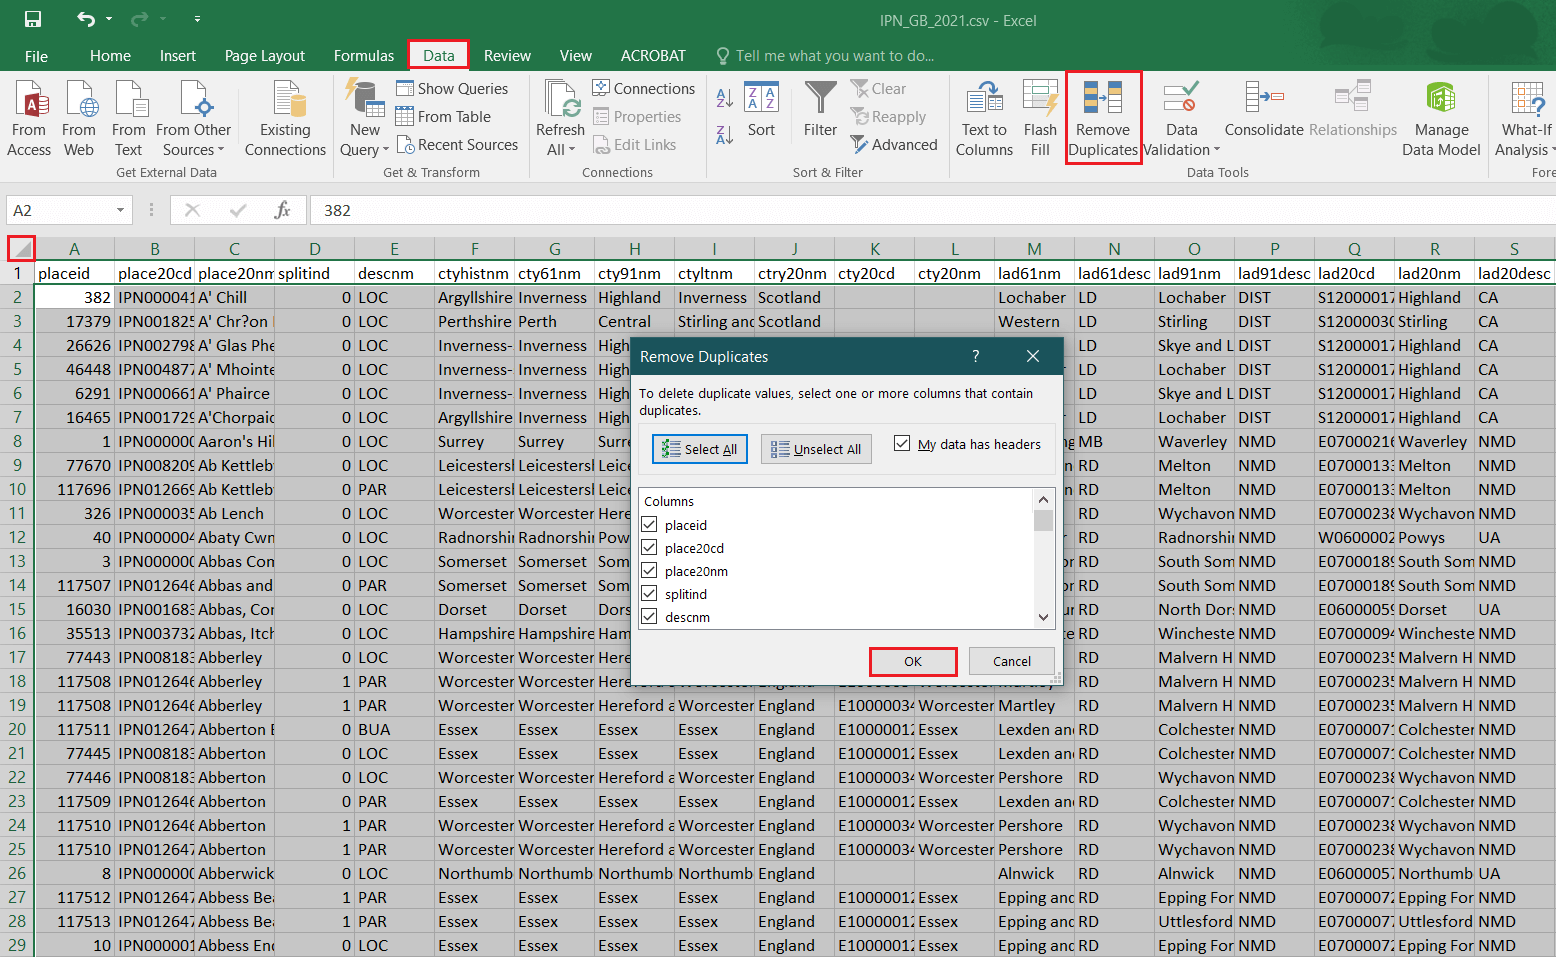Viewport: 1556px width, 957px height.
Task: Click the Select All corner of the sheet
Action: pos(21,248)
